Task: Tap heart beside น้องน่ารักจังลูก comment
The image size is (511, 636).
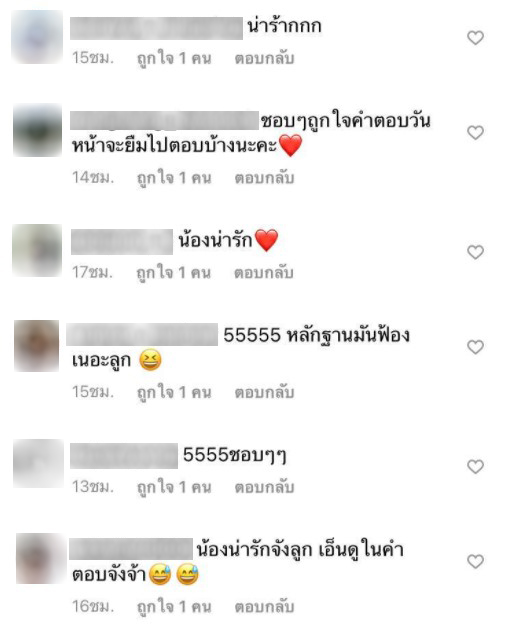Action: [475, 561]
